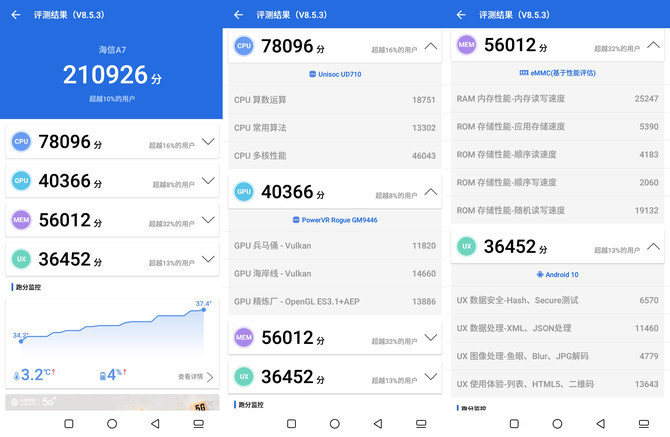Tap the back arrow in the middle panel header
The height and width of the screenshot is (437, 670).
[238, 15]
